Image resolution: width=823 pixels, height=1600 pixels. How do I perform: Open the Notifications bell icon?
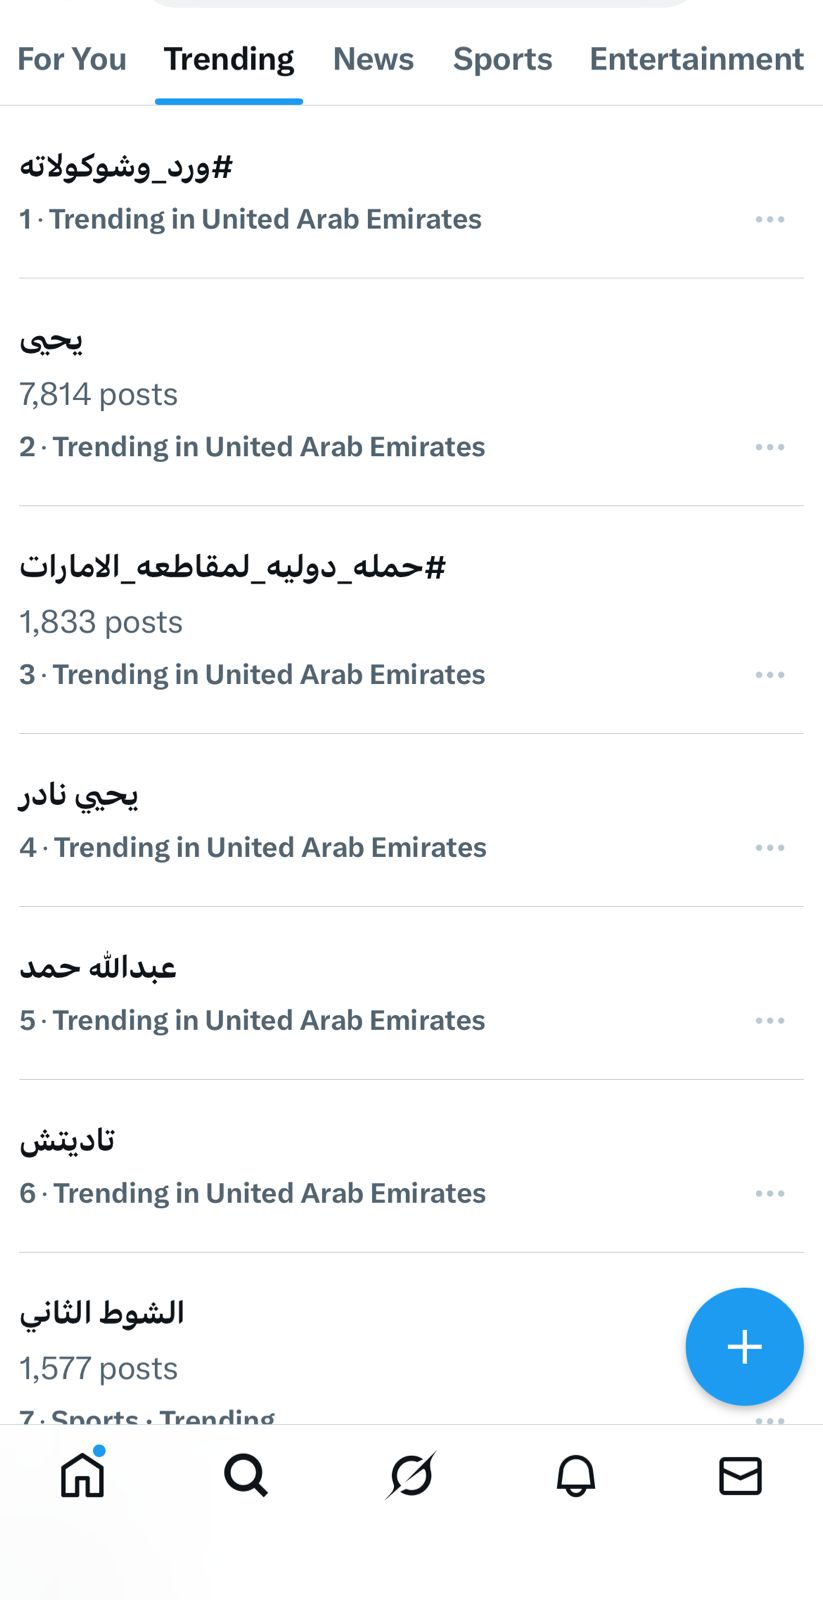(576, 1475)
